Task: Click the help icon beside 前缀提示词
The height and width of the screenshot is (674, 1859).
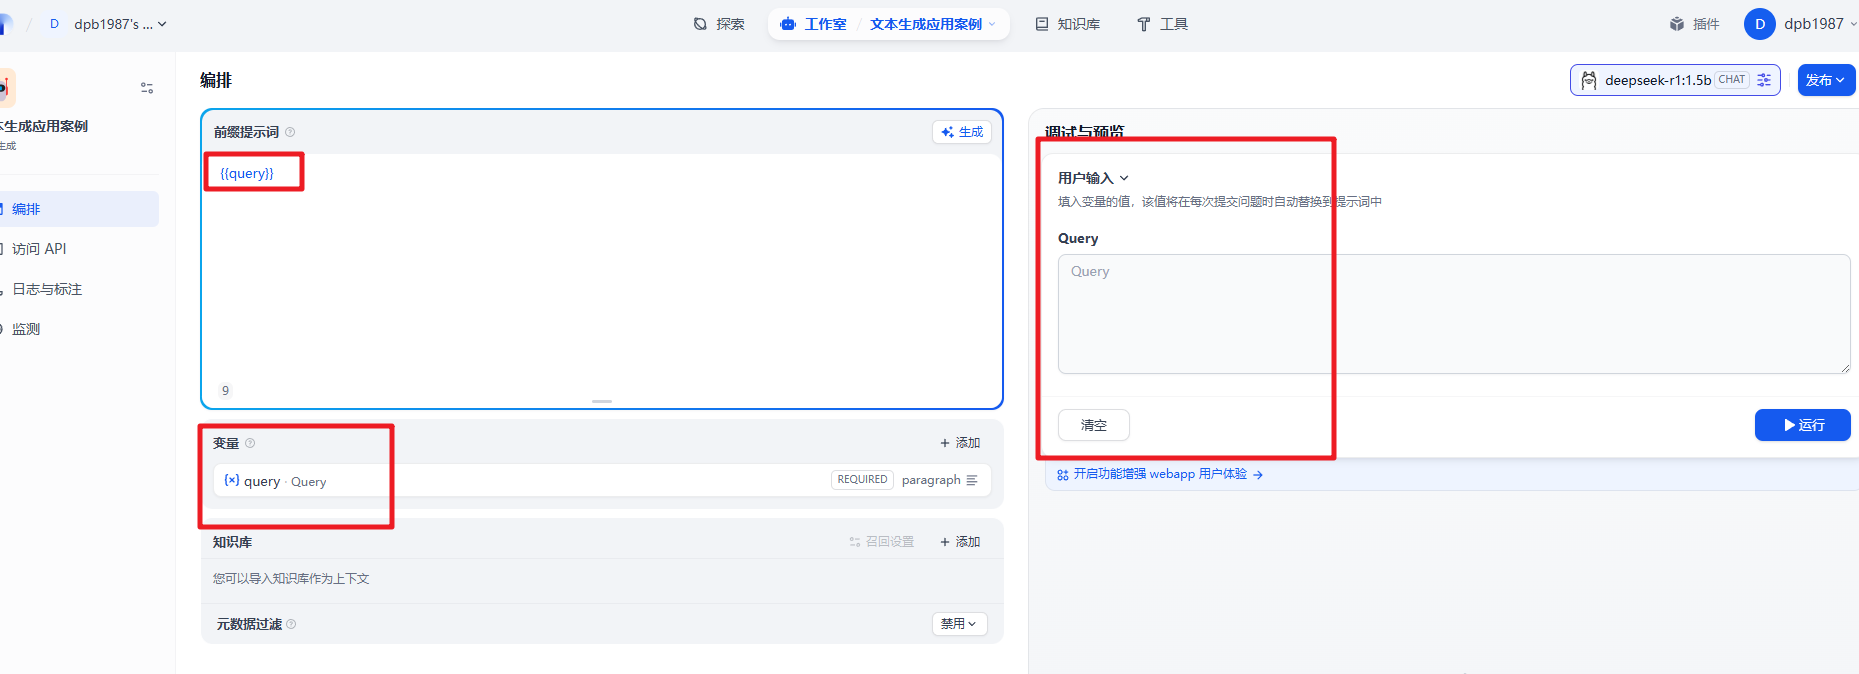Action: coord(290,132)
